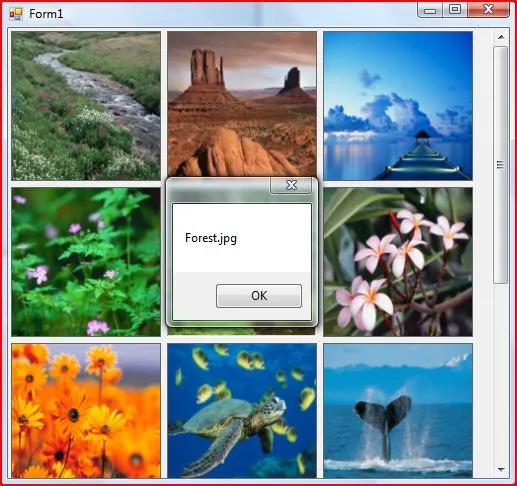Viewport: 517px width, 486px height.
Task: Close the Forest.jpg message dialog
Action: tap(291, 185)
